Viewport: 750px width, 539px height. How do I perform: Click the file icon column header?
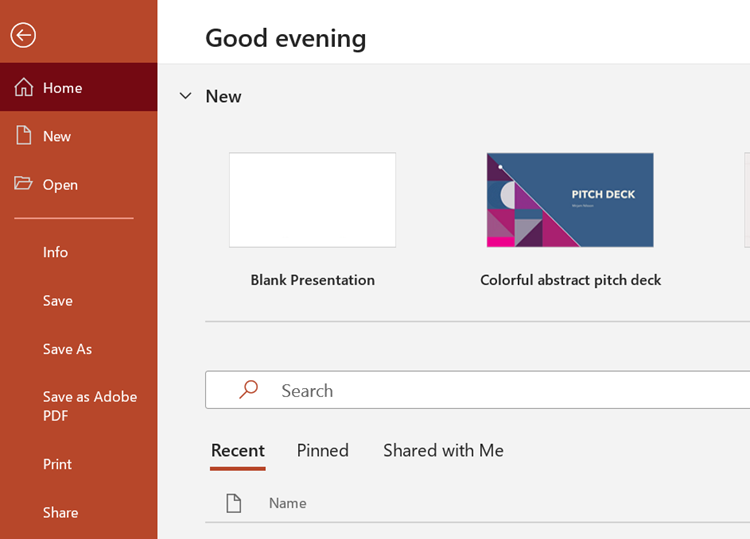[x=234, y=503]
